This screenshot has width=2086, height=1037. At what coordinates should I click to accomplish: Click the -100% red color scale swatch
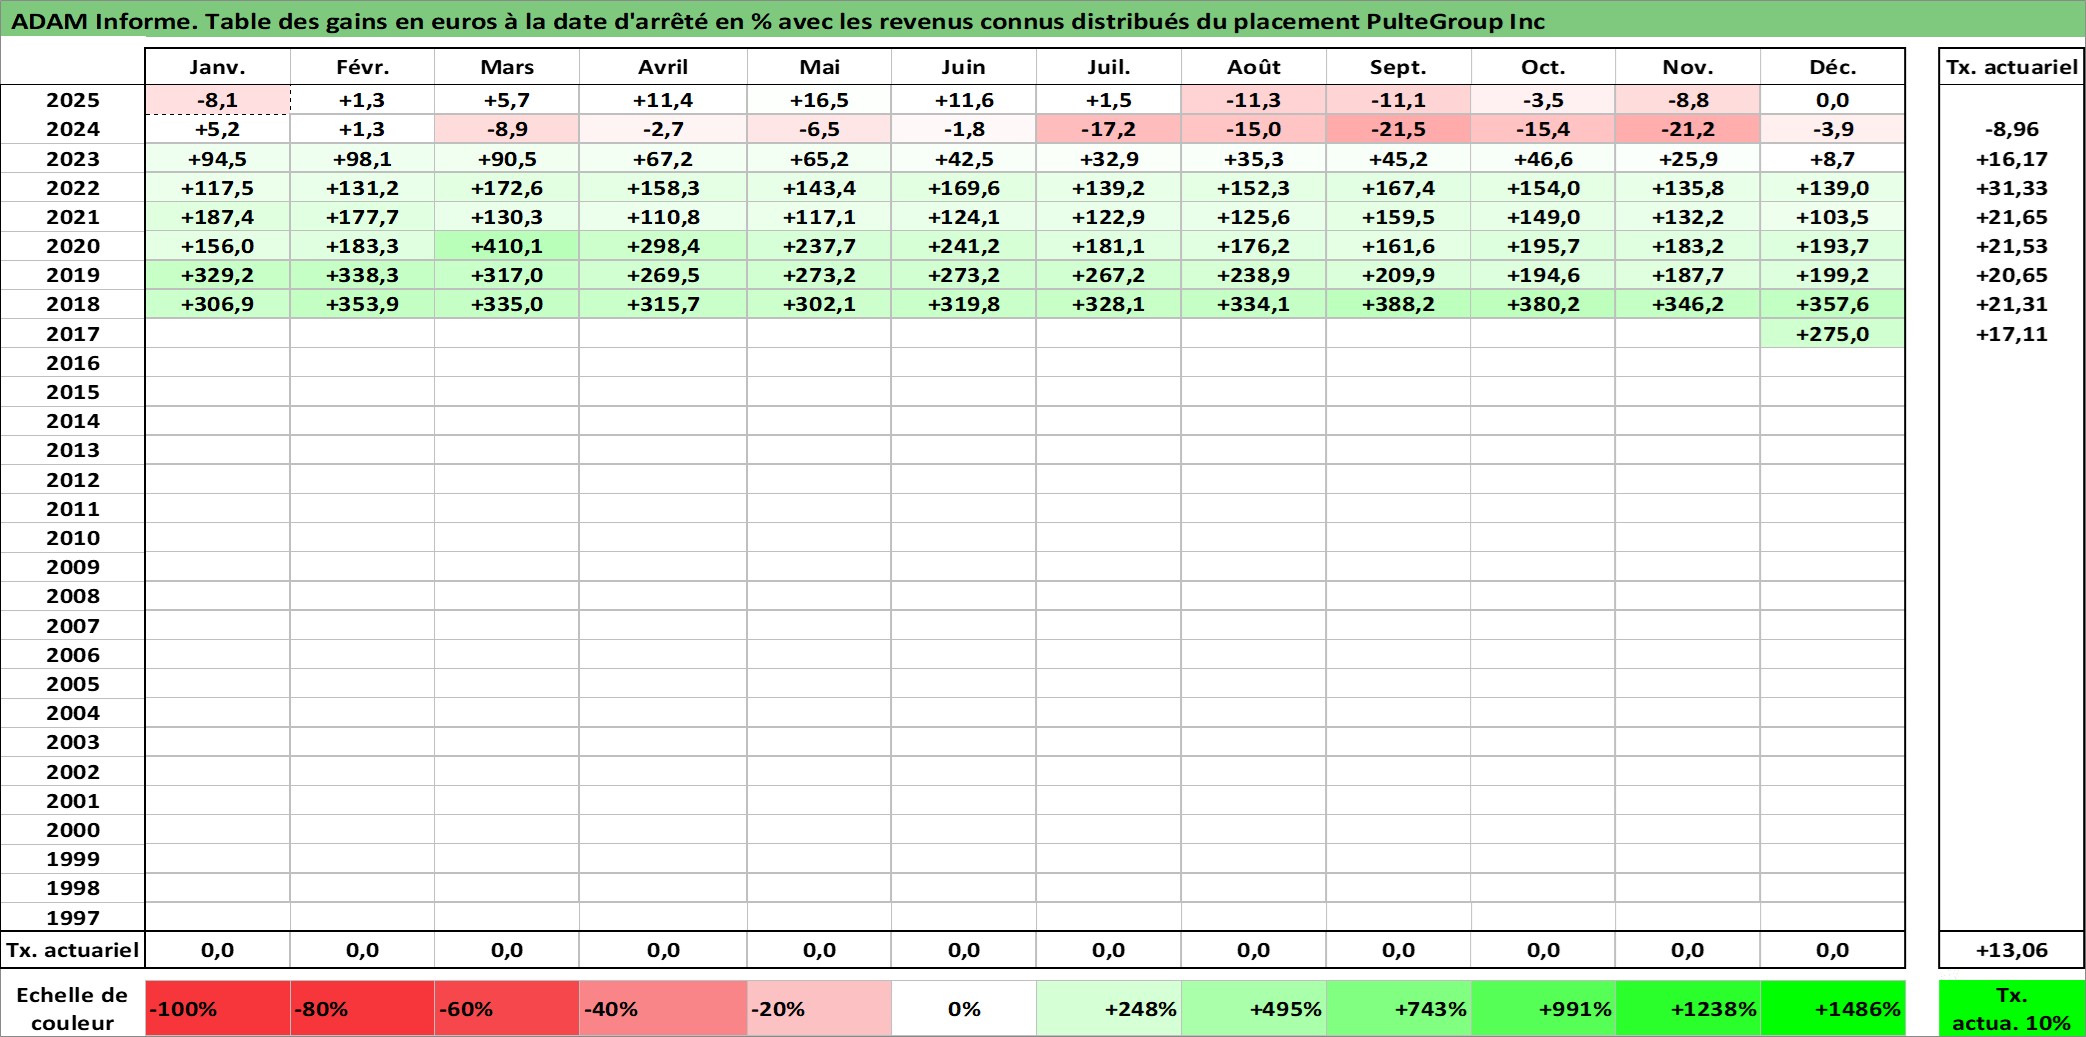point(218,1008)
